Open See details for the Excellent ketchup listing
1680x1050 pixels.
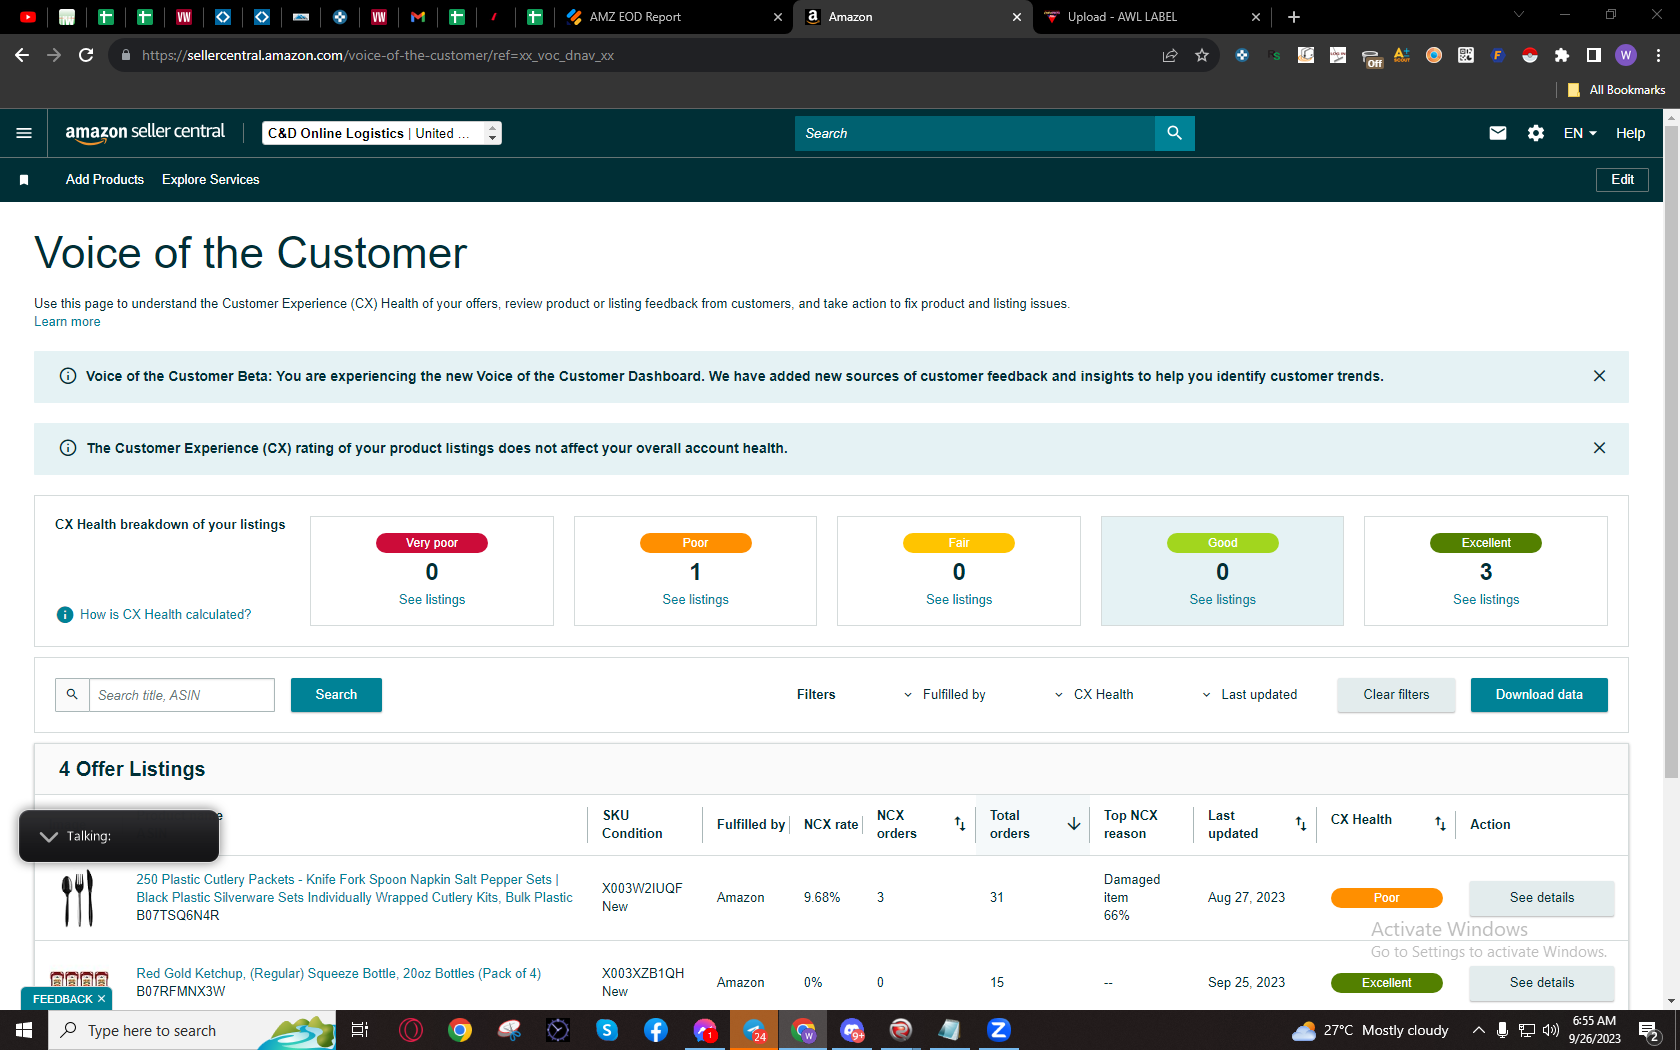[1541, 983]
